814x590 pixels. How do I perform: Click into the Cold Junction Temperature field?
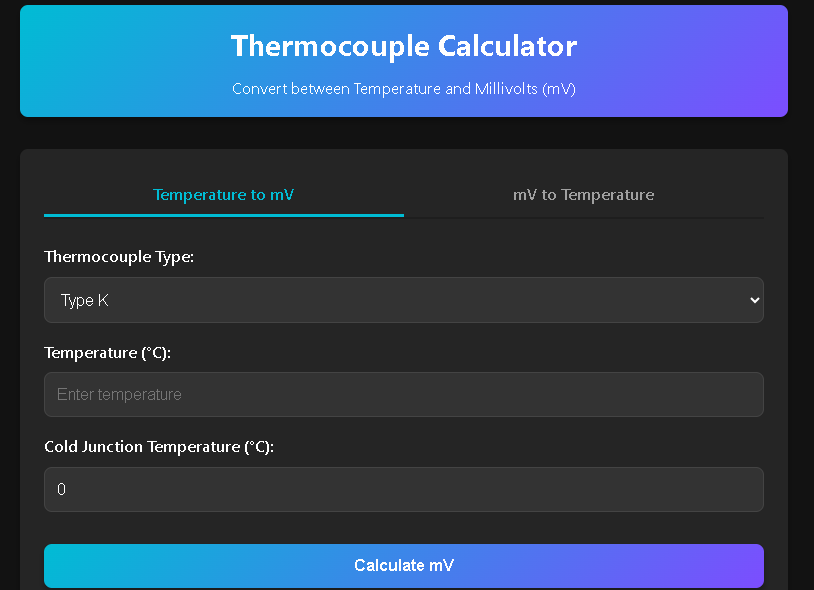(403, 489)
